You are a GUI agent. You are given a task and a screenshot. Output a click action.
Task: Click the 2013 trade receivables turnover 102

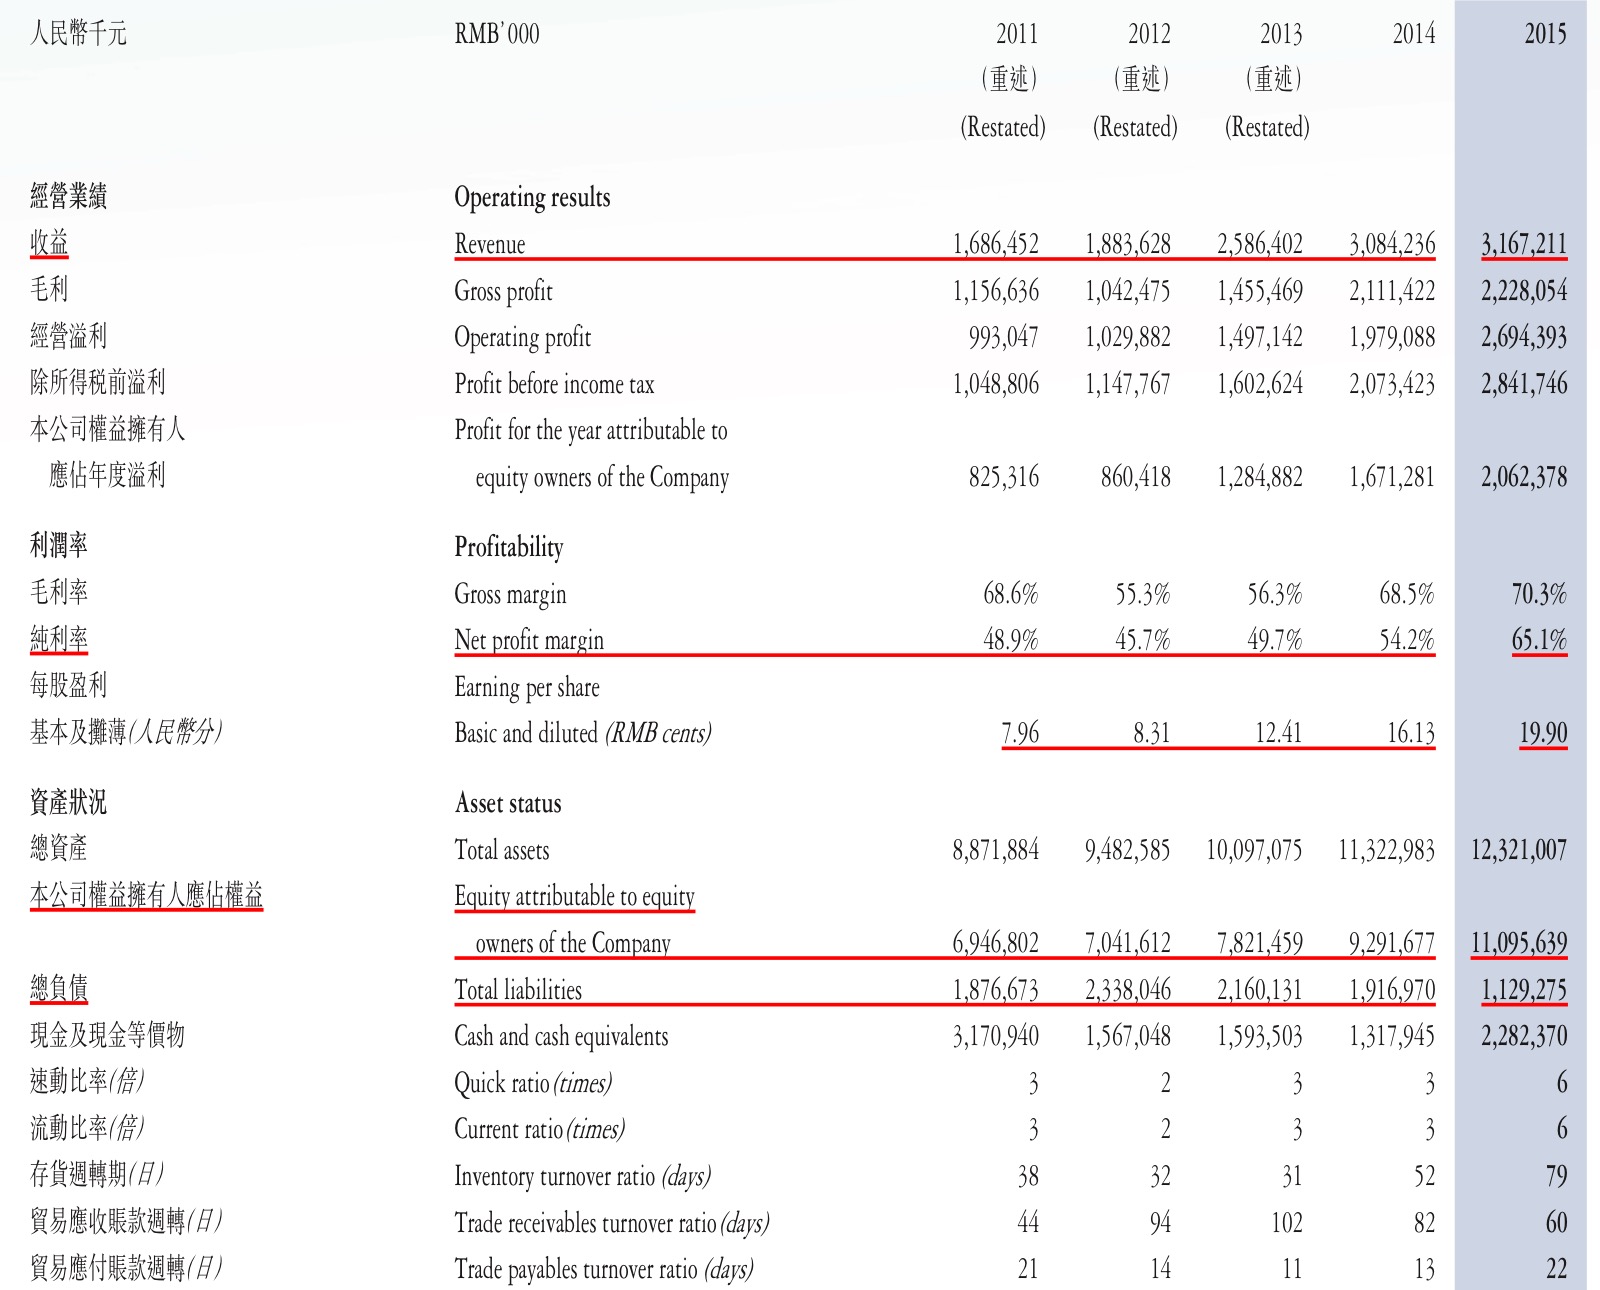(1286, 1222)
